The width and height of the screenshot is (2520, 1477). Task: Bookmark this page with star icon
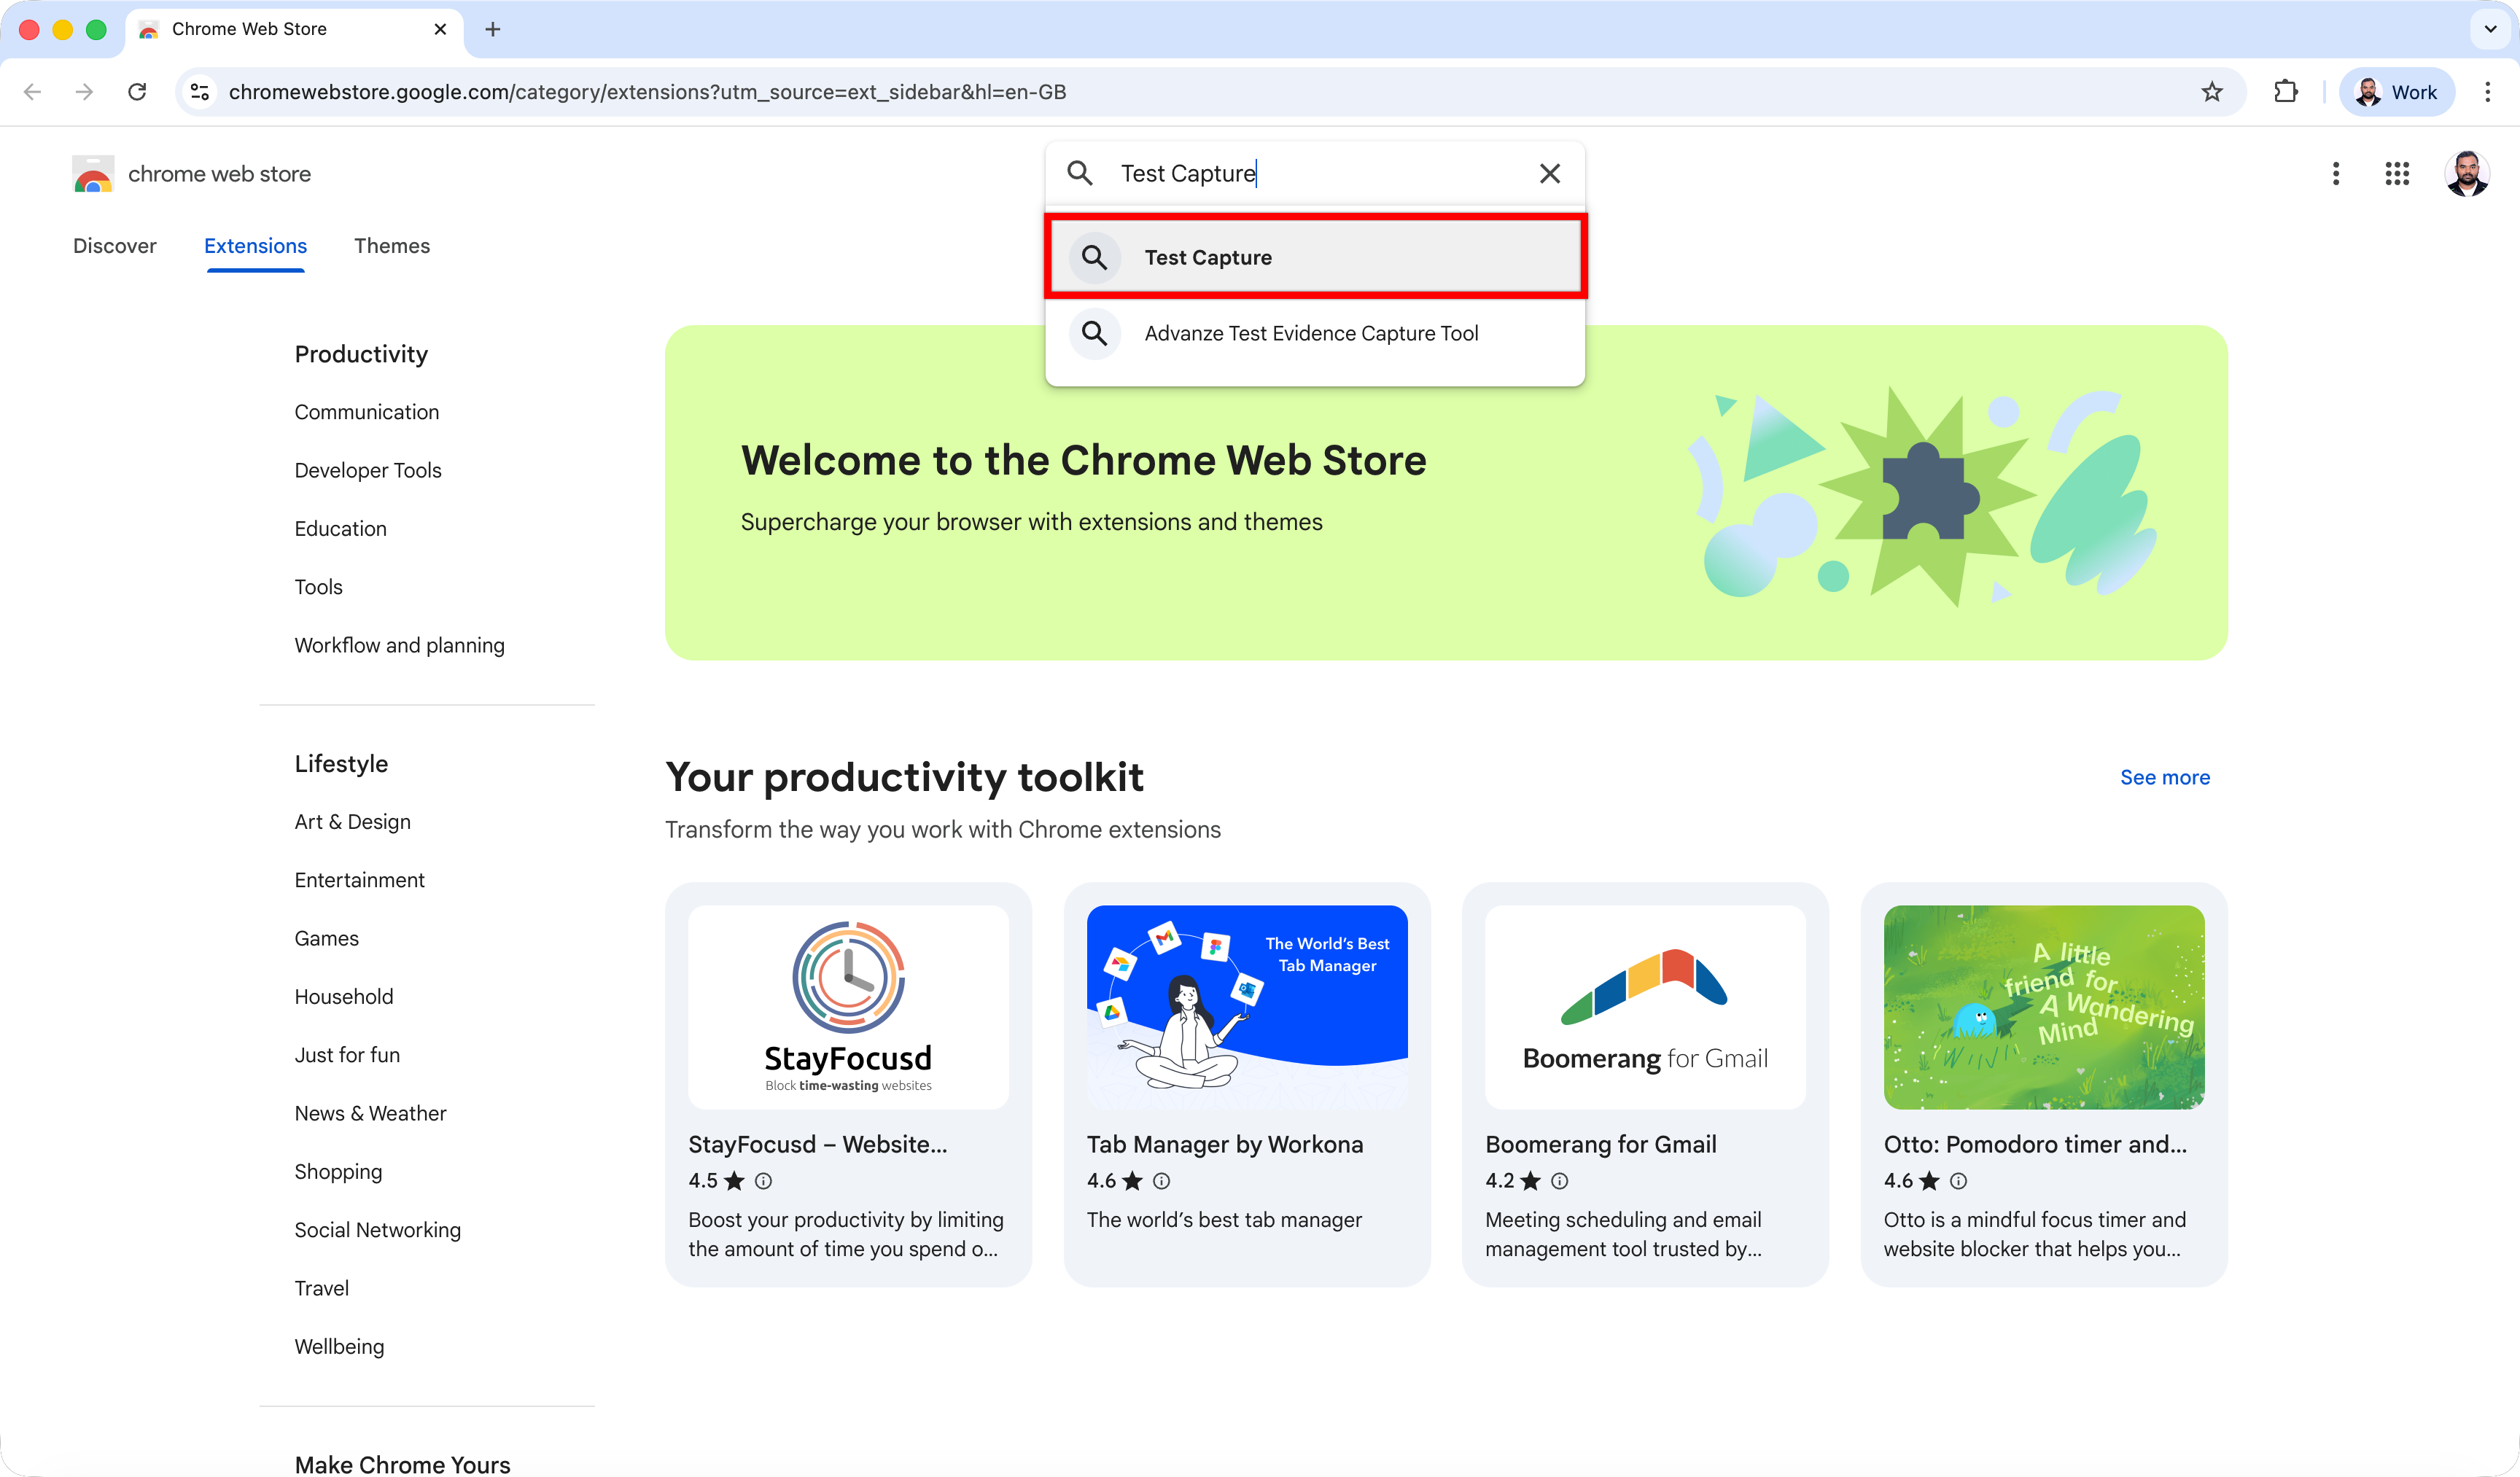(2211, 92)
